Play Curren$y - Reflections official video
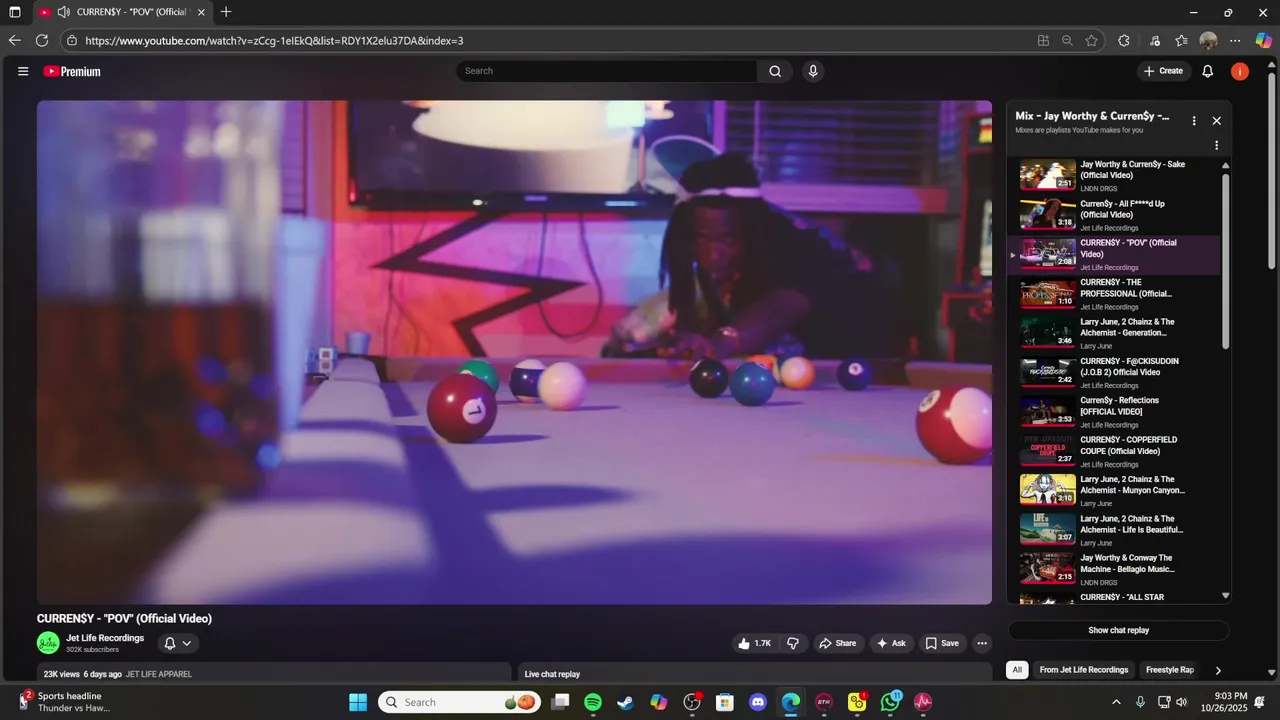 click(1115, 411)
